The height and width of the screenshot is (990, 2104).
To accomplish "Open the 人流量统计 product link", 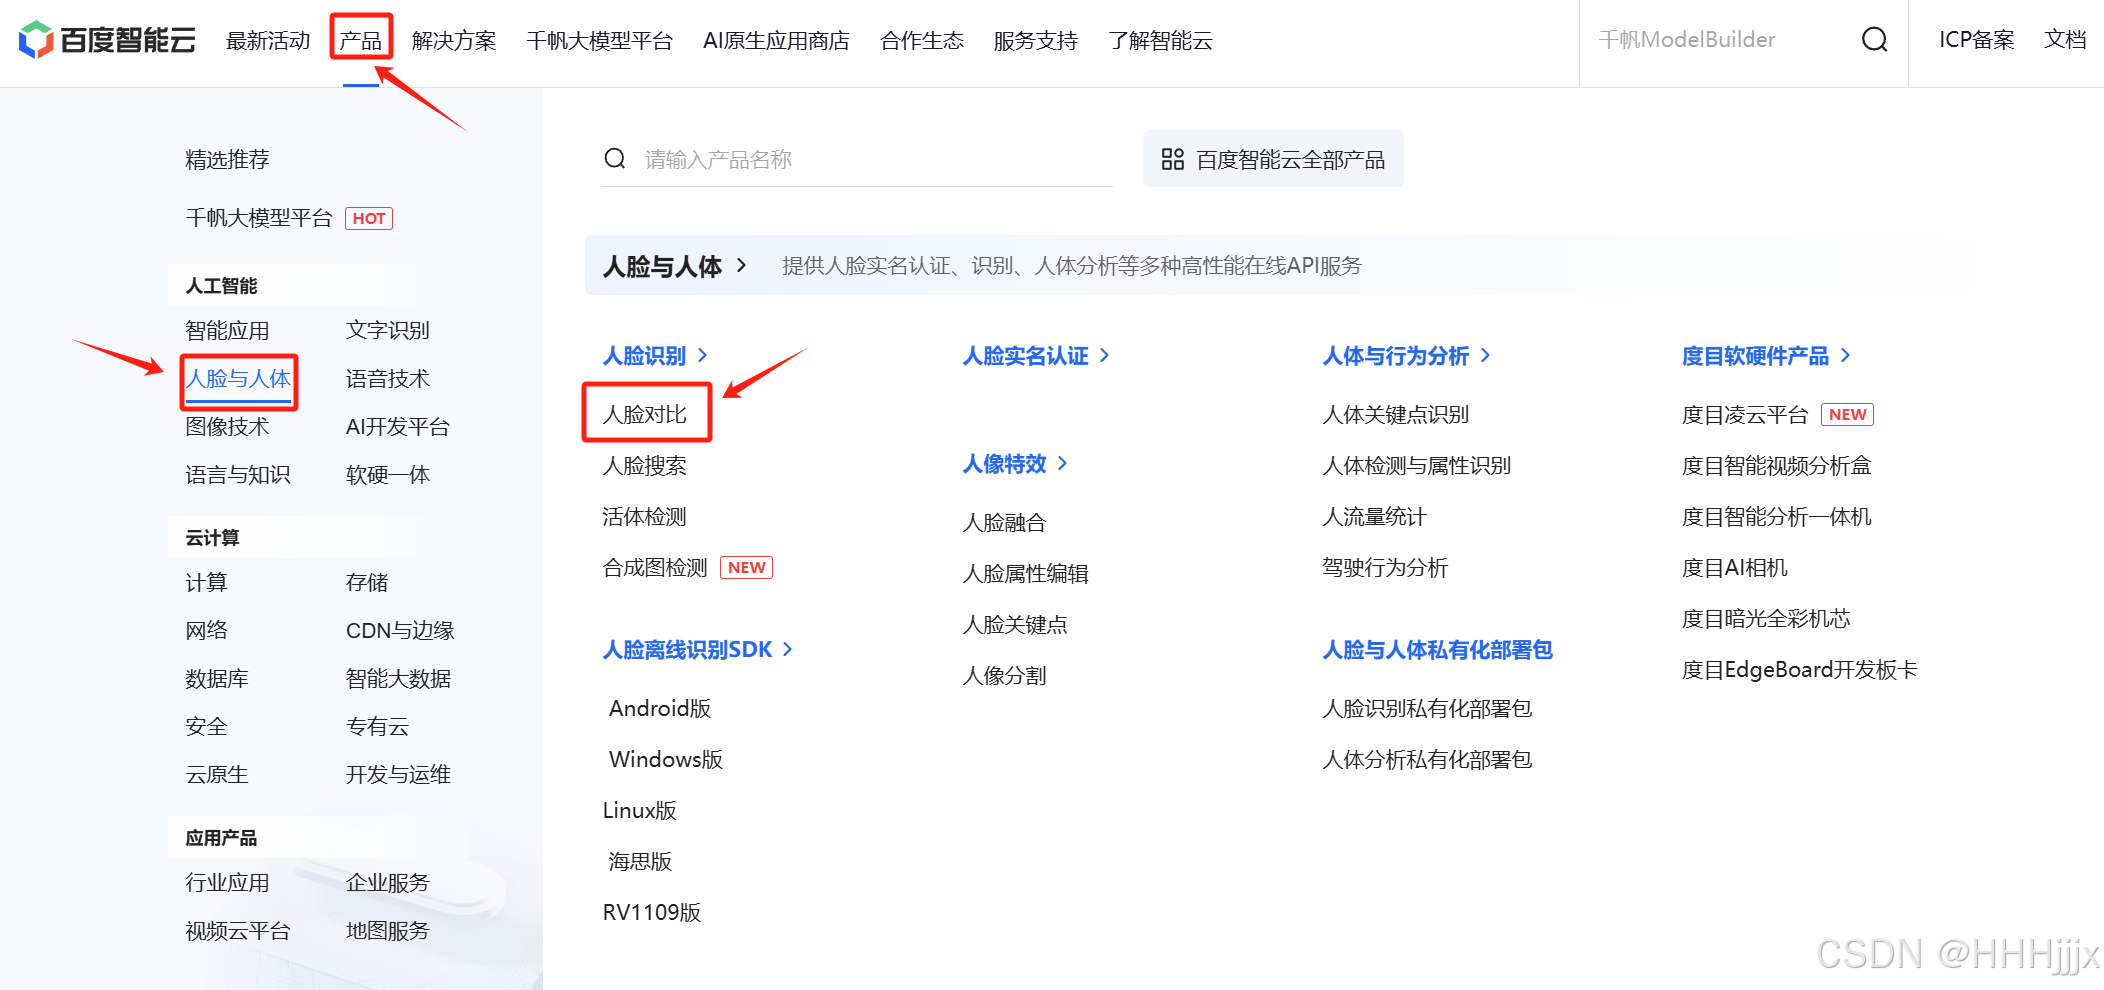I will [x=1375, y=517].
